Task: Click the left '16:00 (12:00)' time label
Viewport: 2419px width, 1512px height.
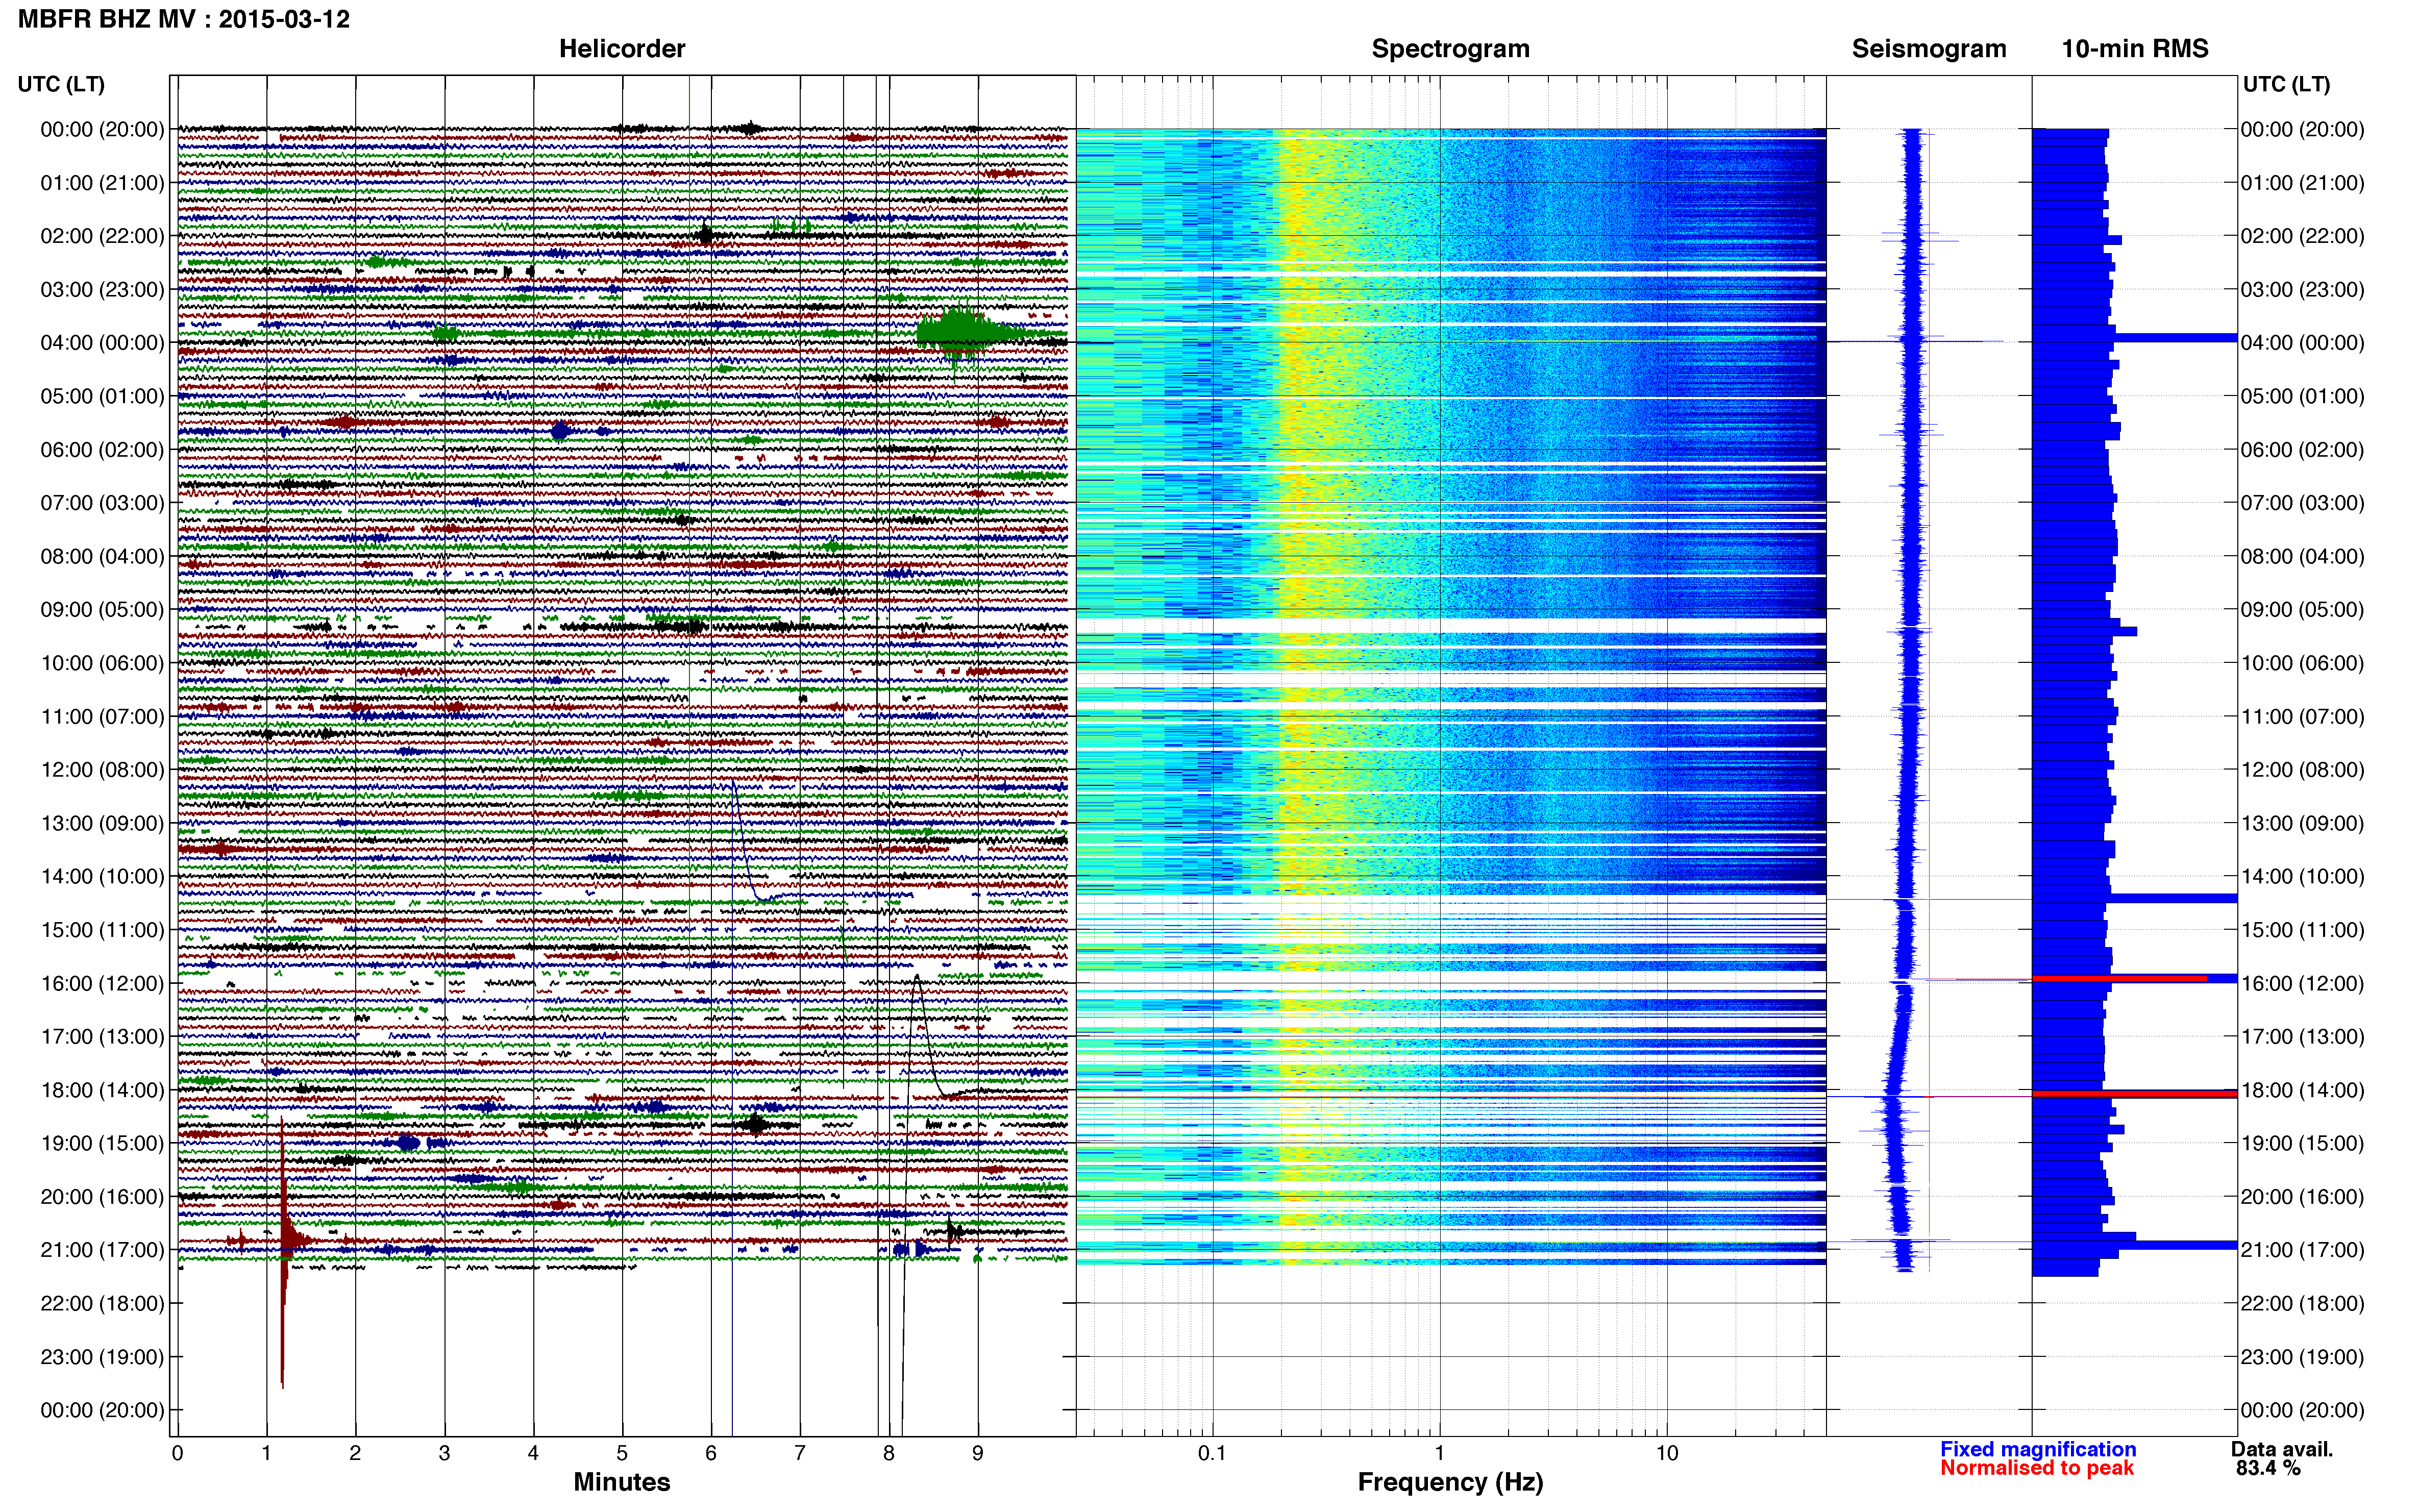Action: (x=102, y=984)
